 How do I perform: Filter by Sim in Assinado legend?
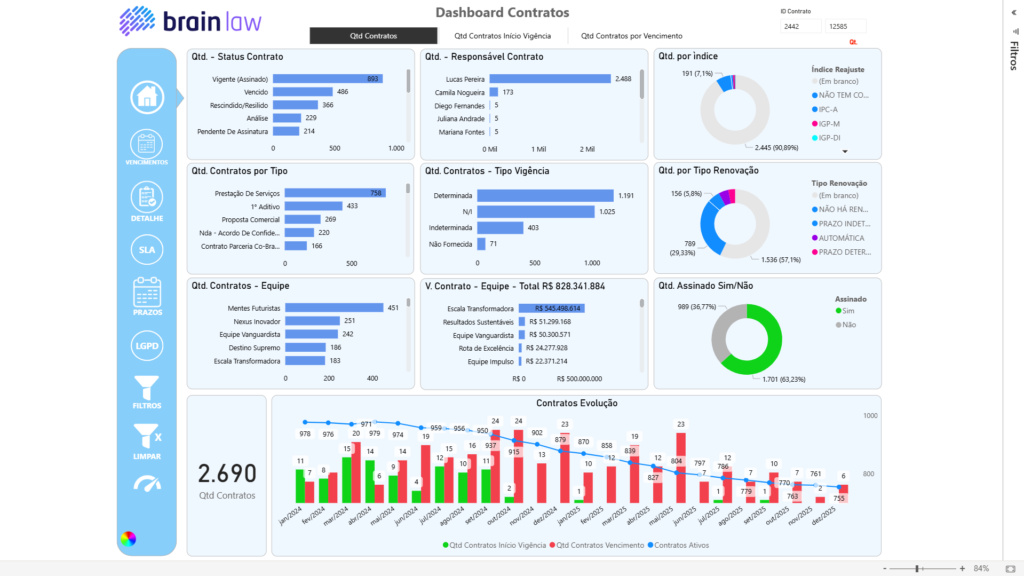(844, 311)
